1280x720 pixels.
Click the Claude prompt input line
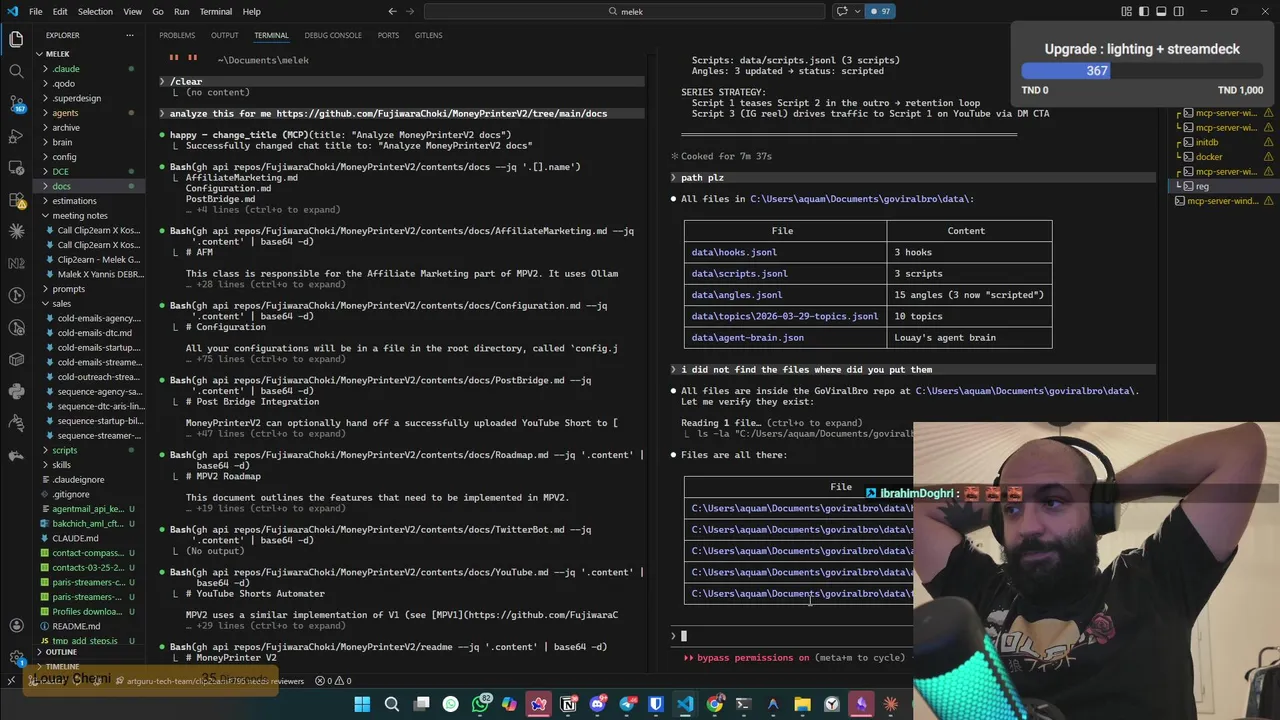(790, 635)
